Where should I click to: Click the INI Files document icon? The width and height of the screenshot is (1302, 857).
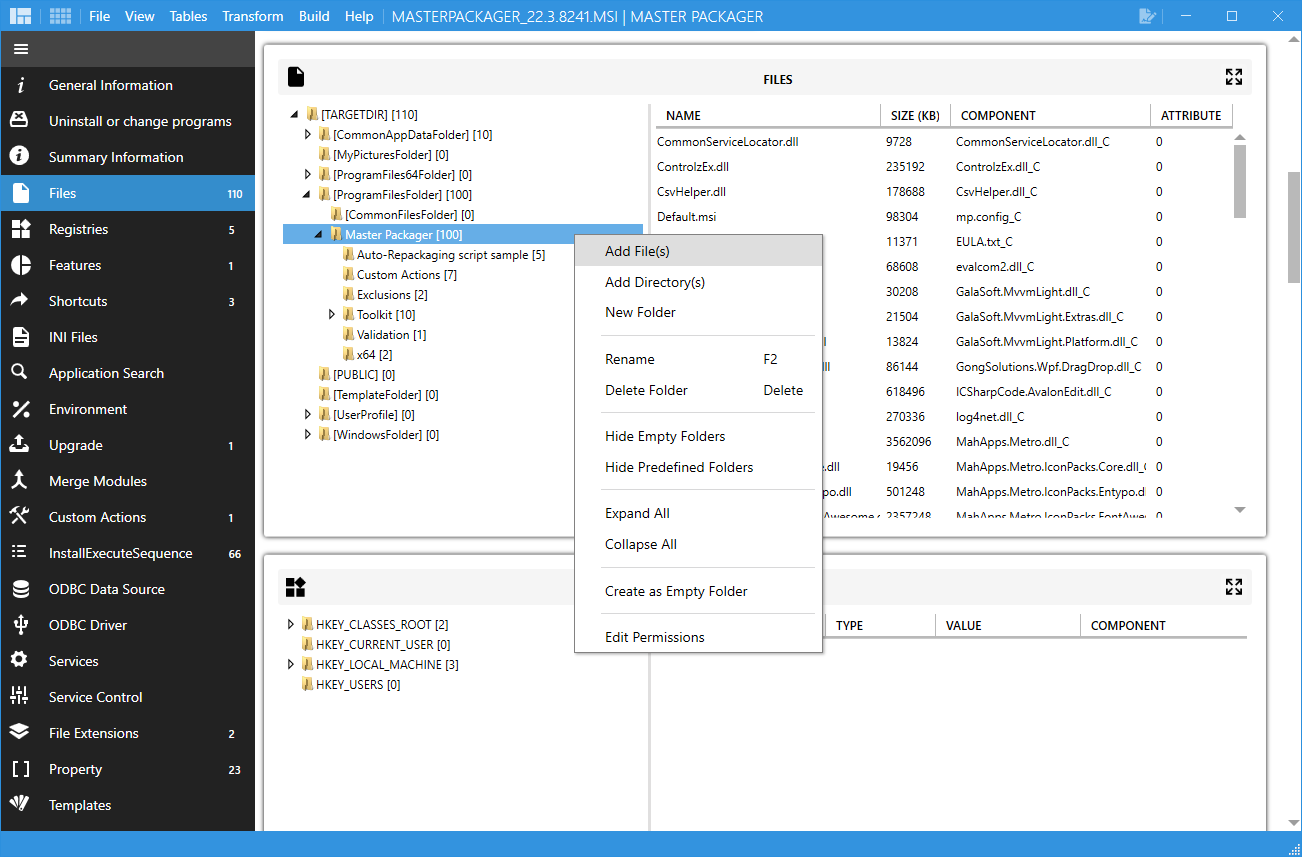pyautogui.click(x=20, y=337)
